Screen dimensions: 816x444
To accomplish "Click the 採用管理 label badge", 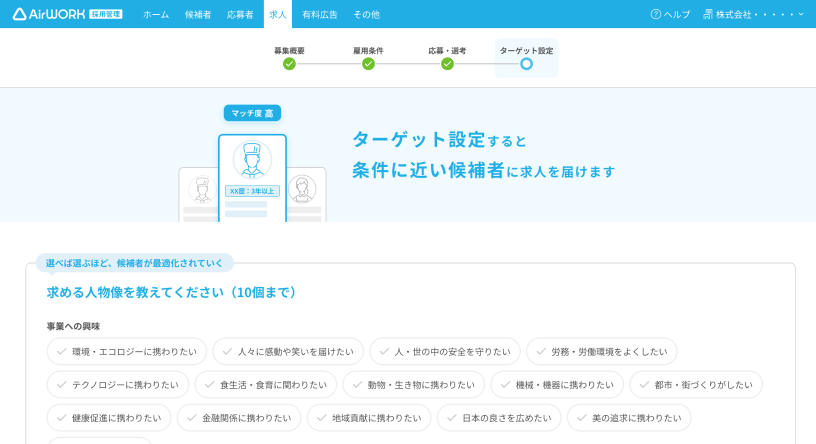I will 106,14.
